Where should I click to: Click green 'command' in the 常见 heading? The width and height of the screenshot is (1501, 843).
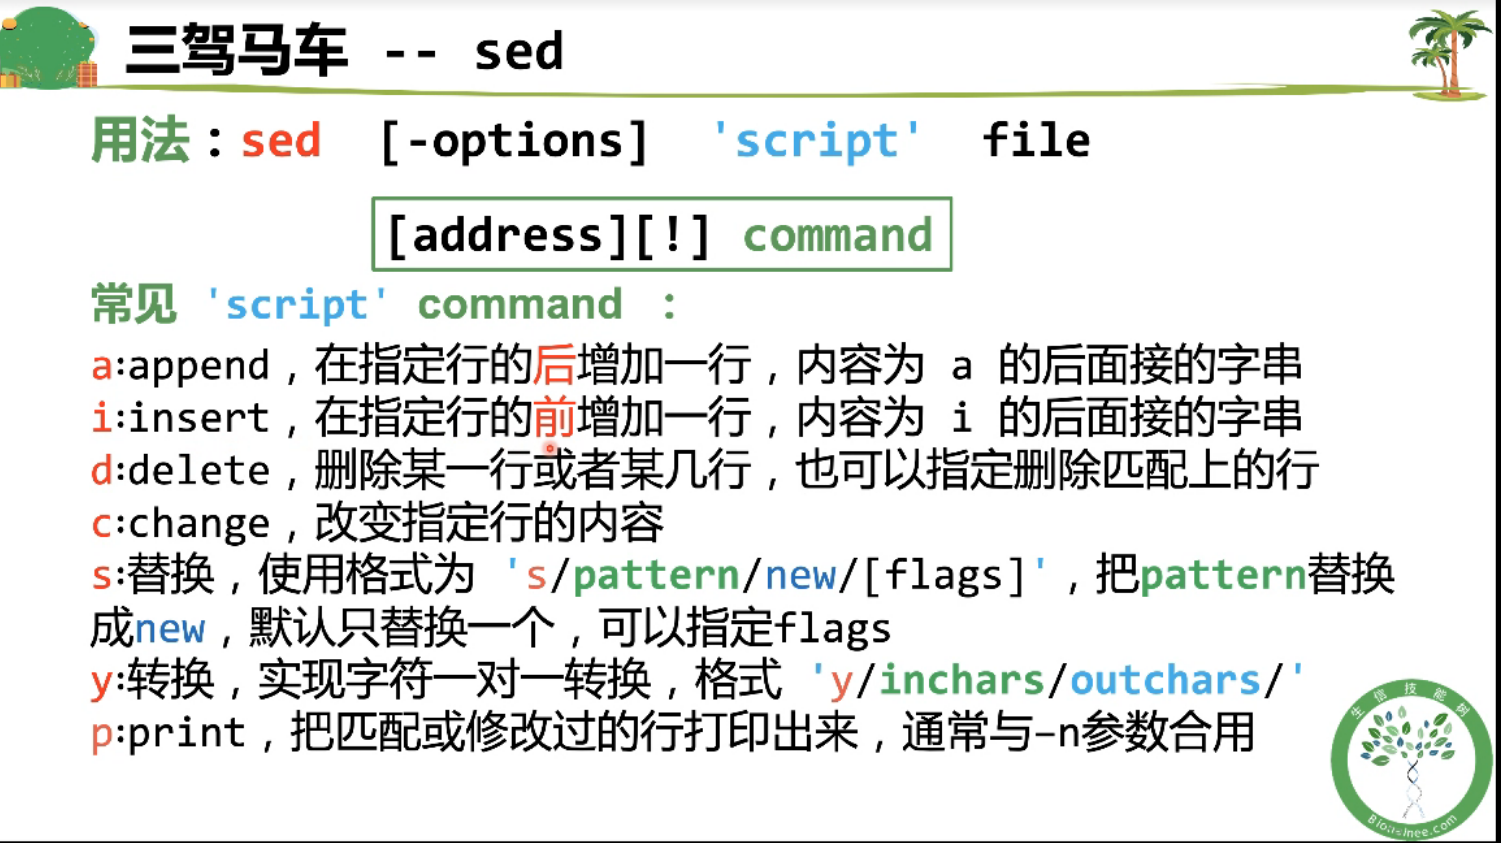[520, 304]
